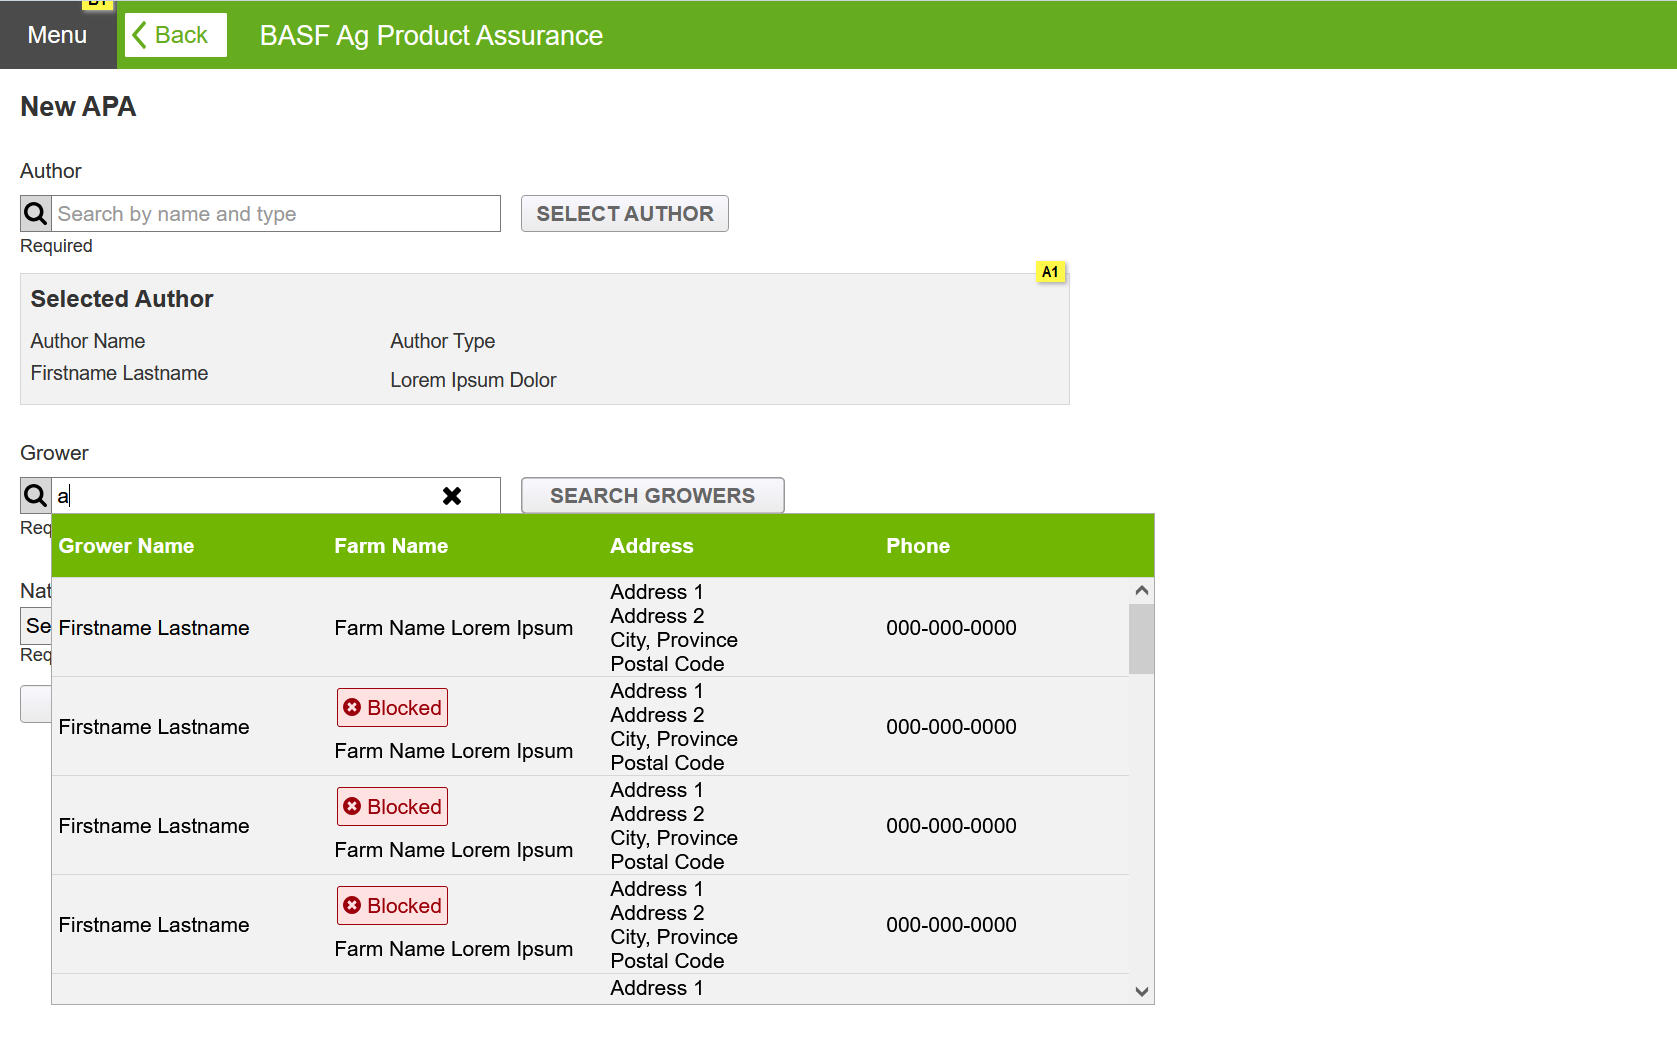Viewport: 1677px width, 1044px height.
Task: Click the Author search input field
Action: (x=275, y=214)
